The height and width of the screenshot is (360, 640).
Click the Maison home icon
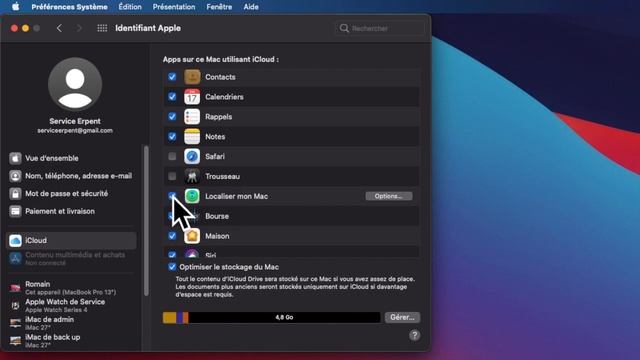pos(192,236)
